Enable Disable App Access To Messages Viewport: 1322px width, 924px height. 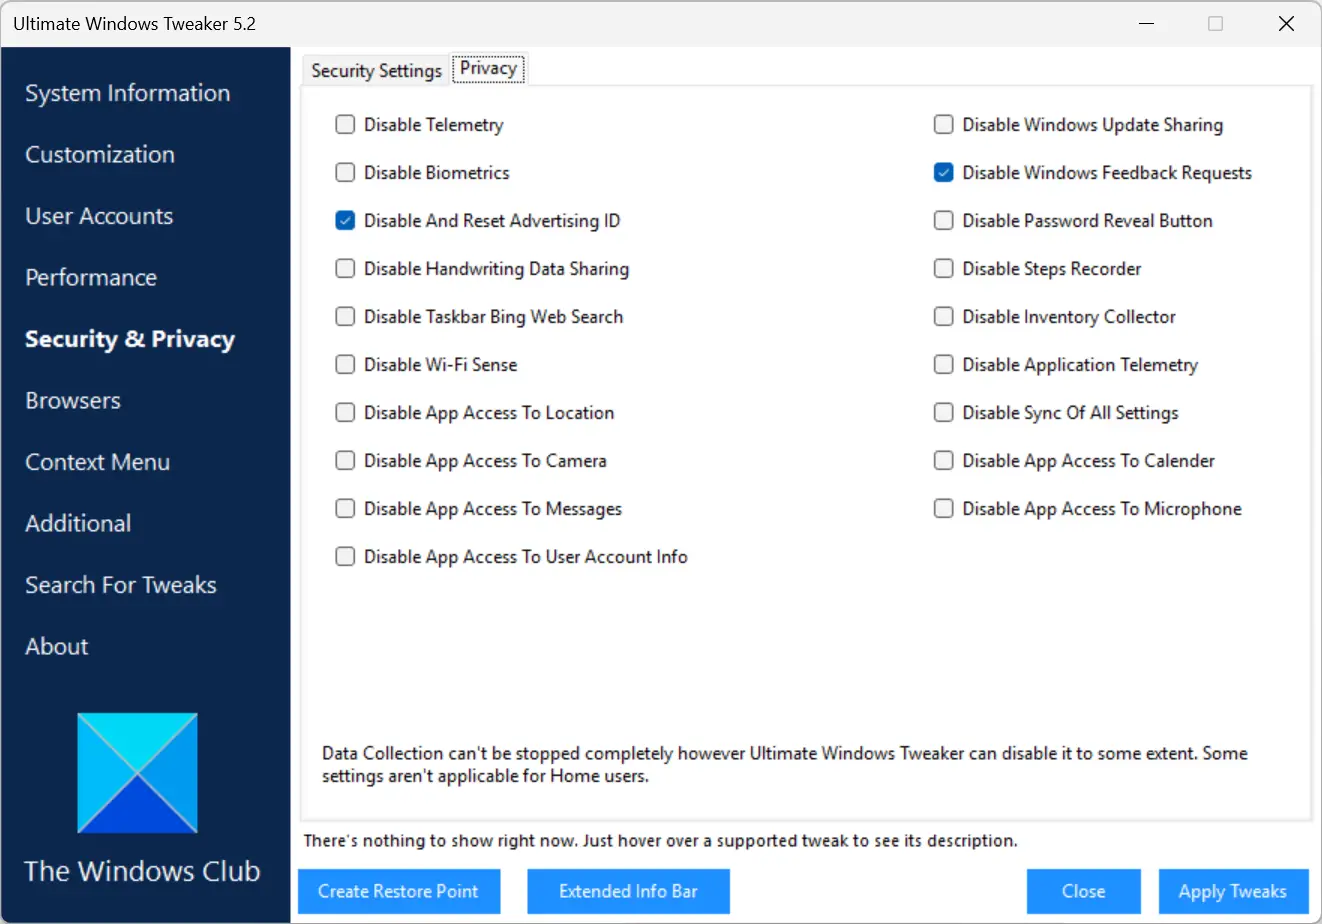pos(345,509)
